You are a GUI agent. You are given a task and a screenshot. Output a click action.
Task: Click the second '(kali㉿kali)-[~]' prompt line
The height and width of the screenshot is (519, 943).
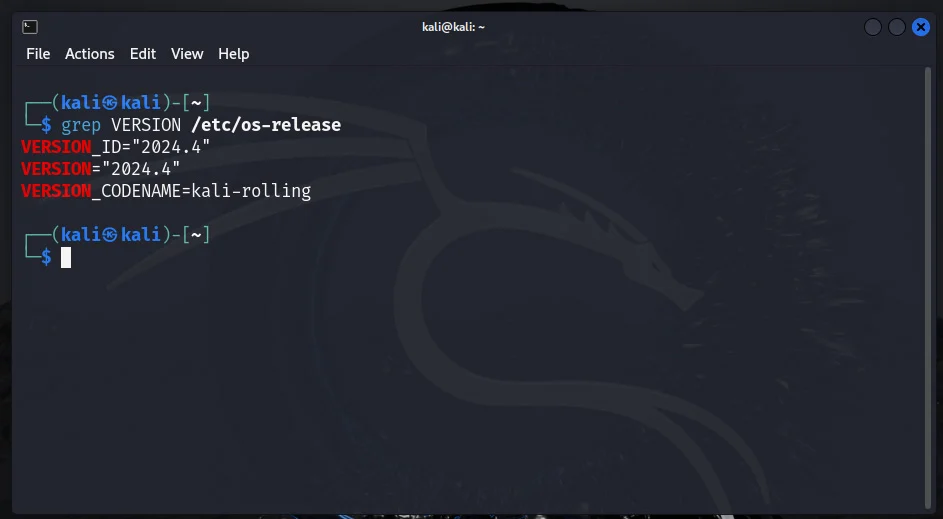pos(131,234)
